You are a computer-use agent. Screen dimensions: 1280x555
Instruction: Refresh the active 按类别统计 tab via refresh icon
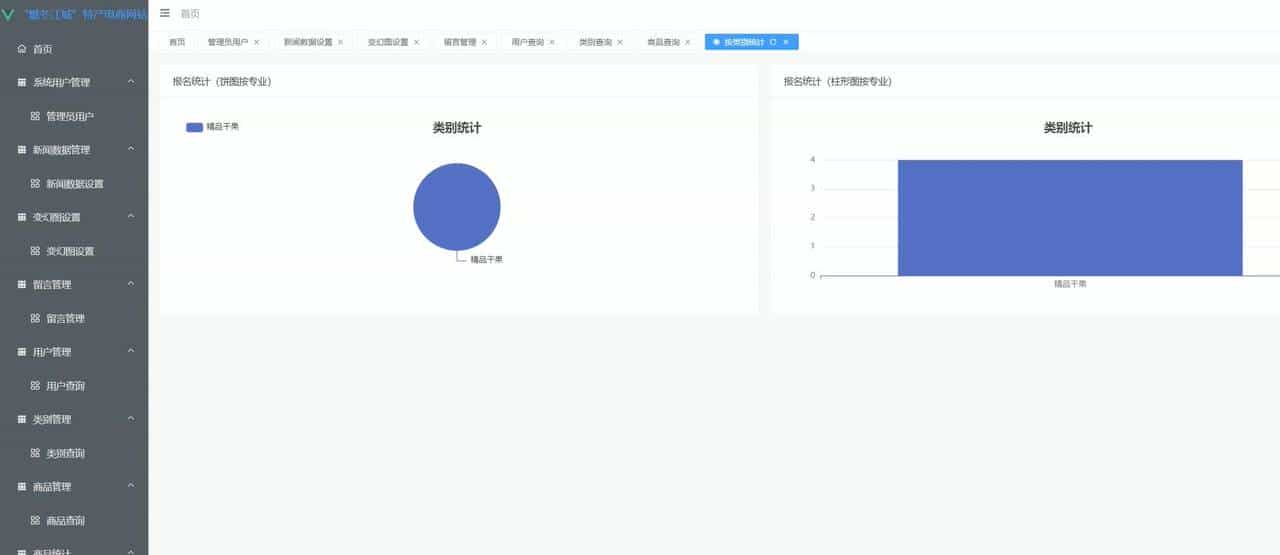[x=773, y=42]
